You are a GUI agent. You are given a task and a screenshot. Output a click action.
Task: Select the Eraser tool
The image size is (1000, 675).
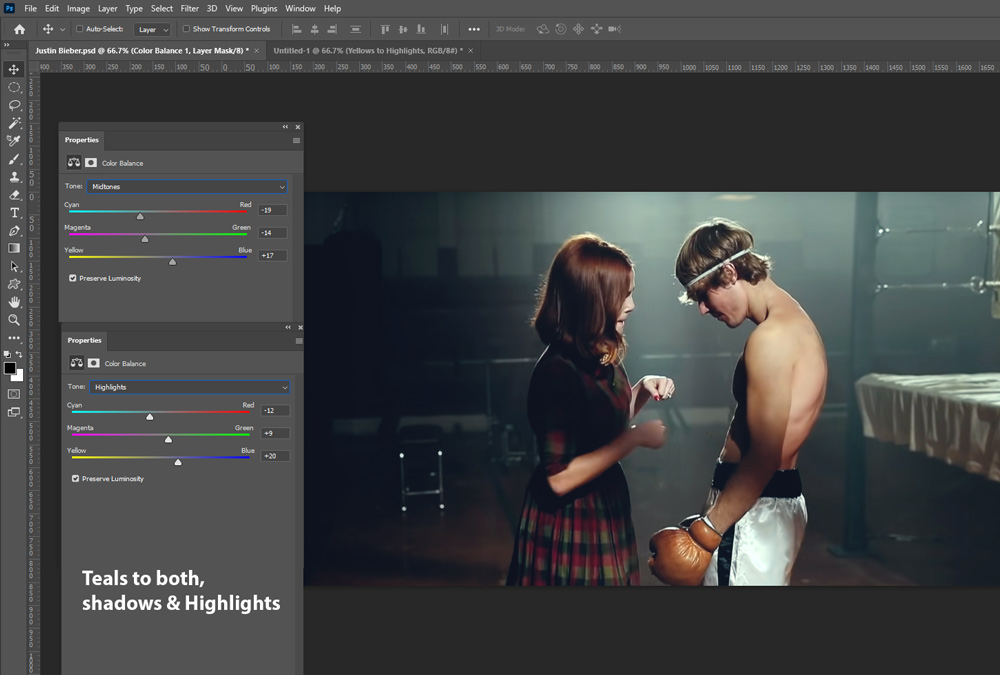[x=14, y=195]
